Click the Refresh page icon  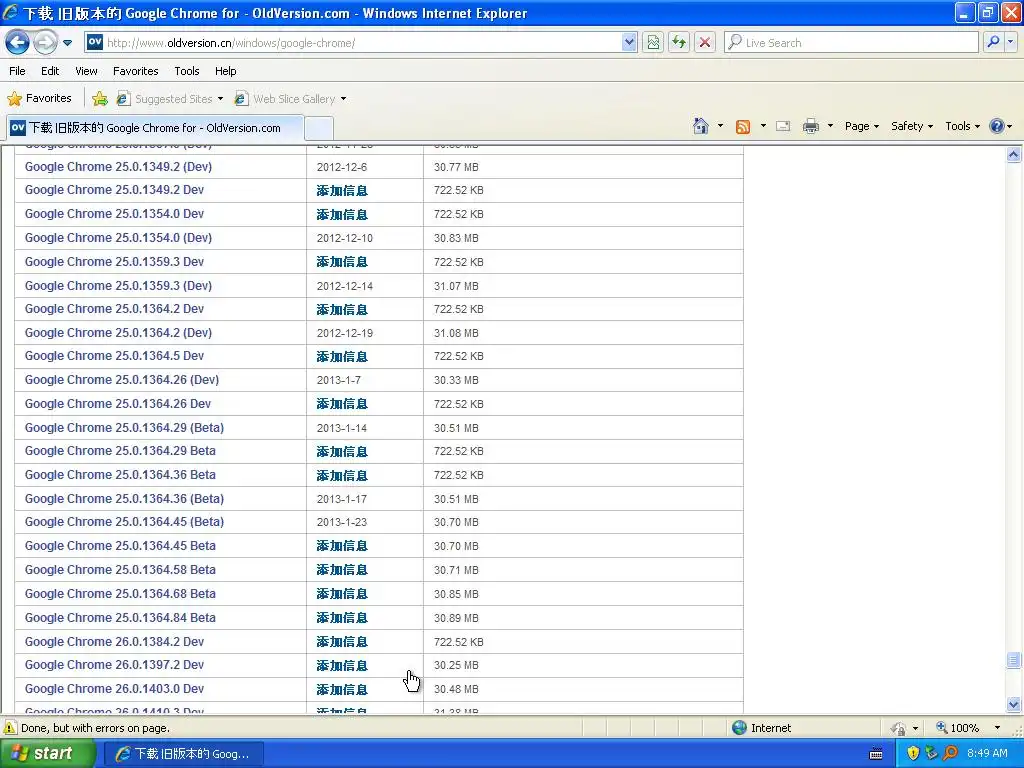click(679, 43)
